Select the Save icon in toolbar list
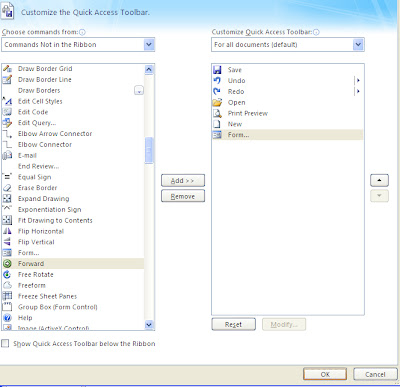 click(x=217, y=70)
